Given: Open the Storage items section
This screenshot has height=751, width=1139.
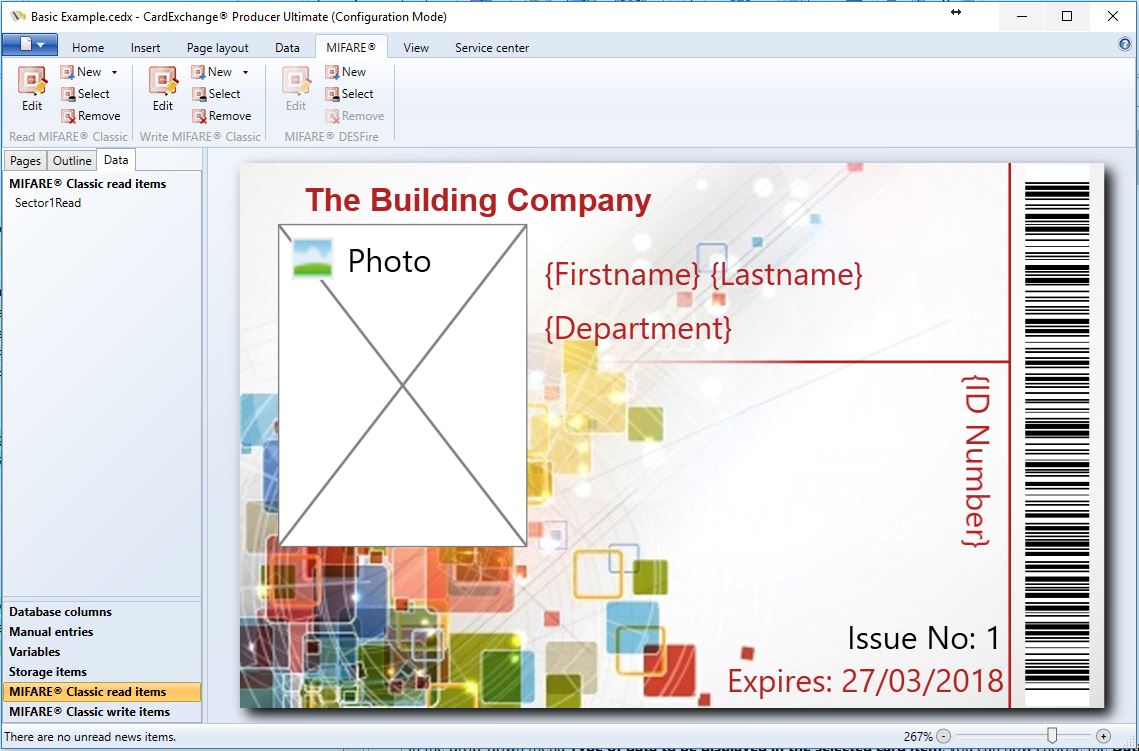Looking at the screenshot, I should click(x=102, y=672).
